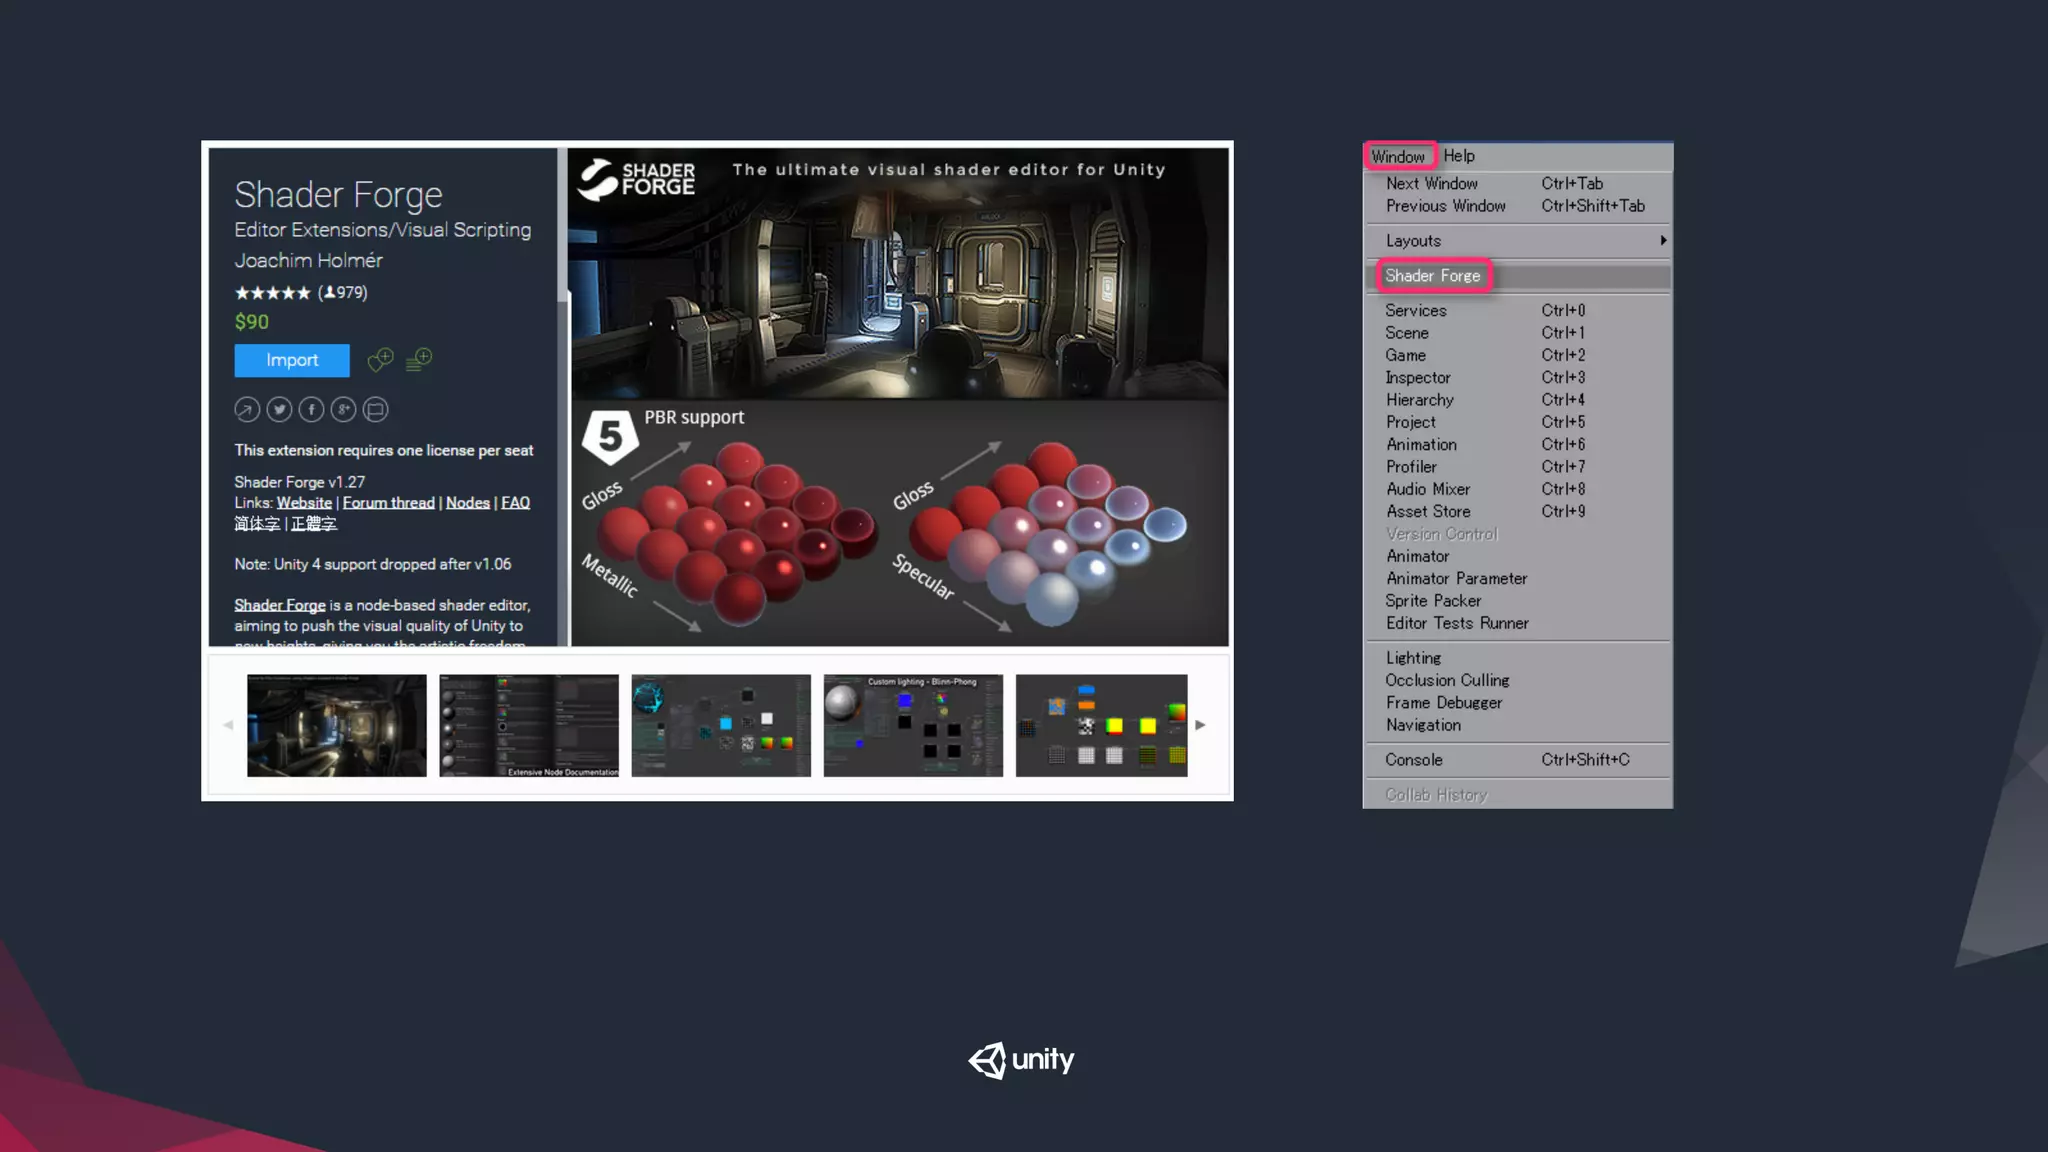Share Shader Forge on Facebook

click(311, 410)
